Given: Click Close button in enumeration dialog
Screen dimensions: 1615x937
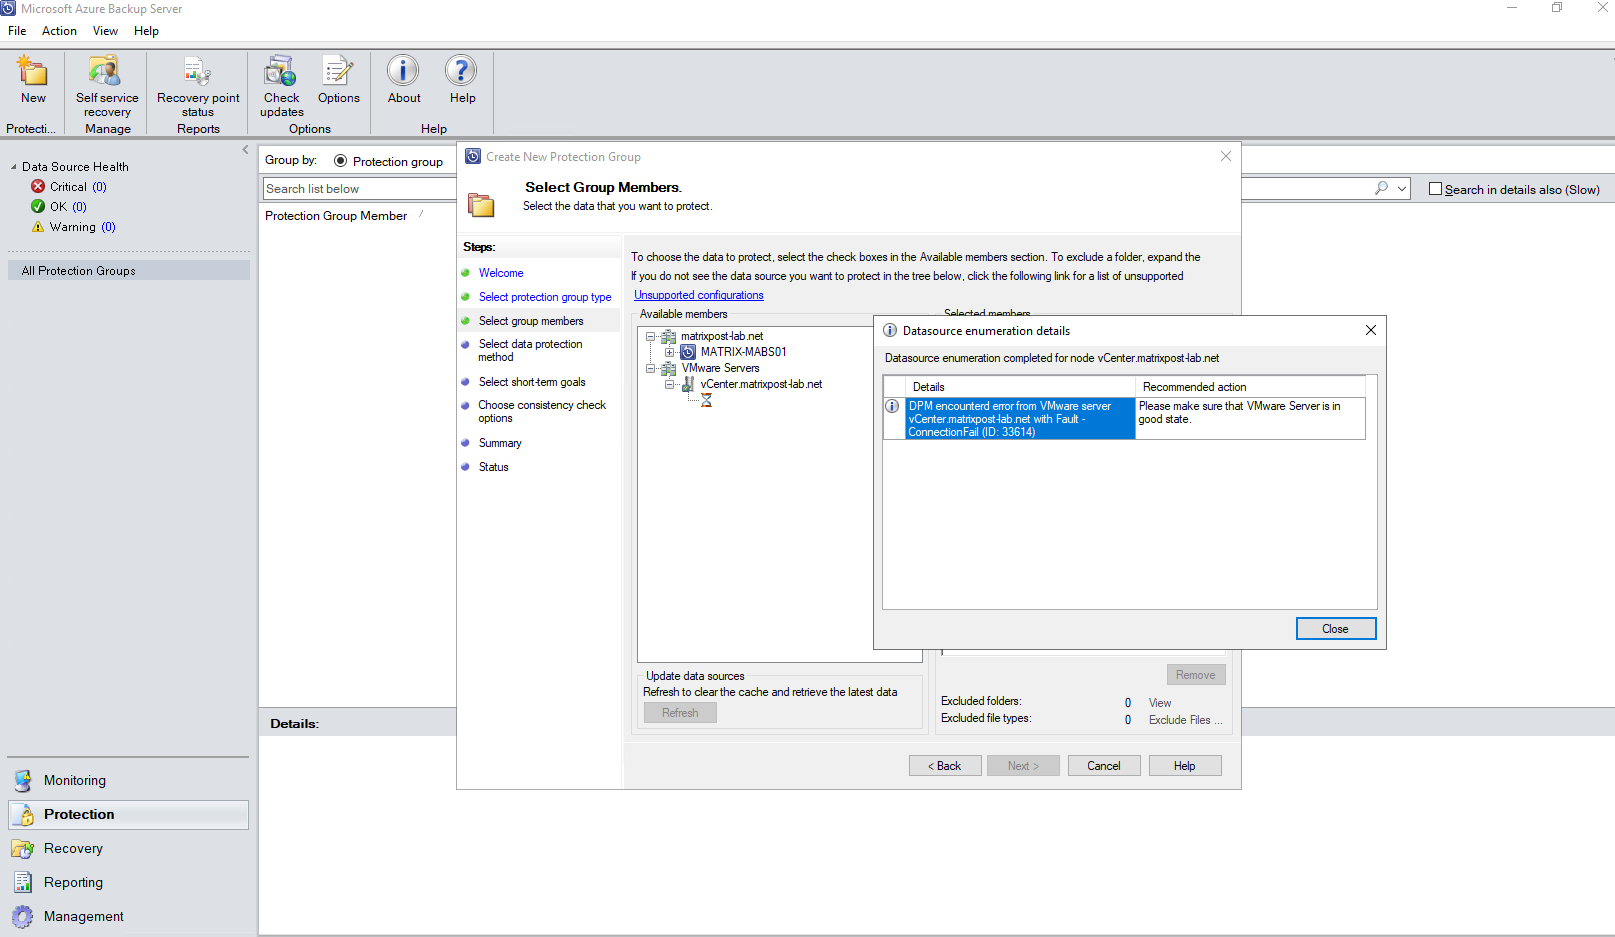Looking at the screenshot, I should tap(1336, 629).
